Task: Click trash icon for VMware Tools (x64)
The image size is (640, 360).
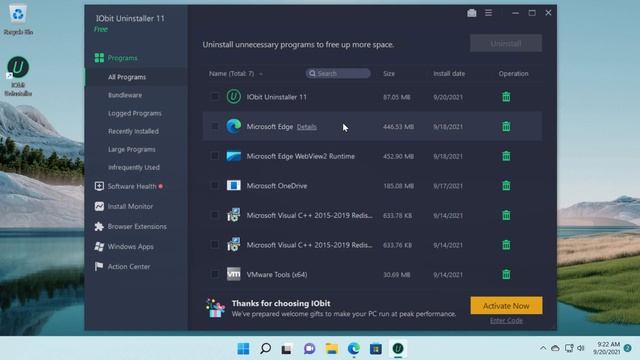Action: pos(506,274)
